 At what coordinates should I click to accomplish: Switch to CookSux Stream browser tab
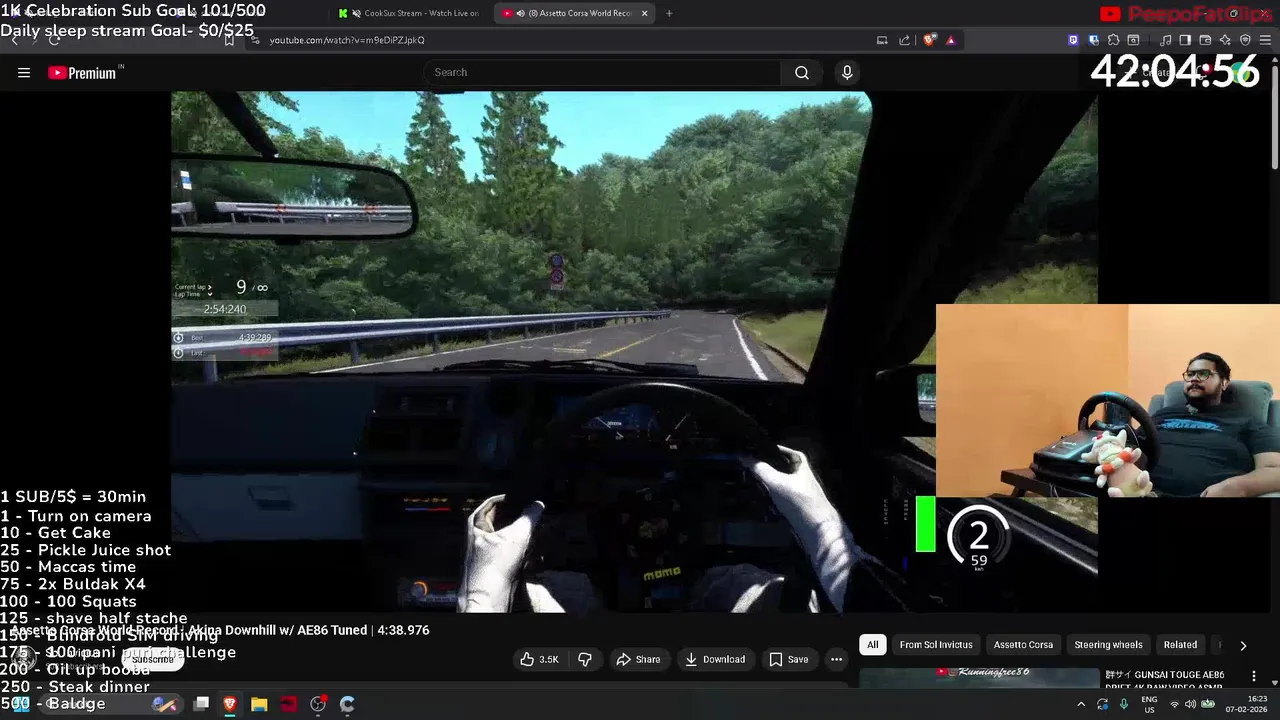coord(411,13)
